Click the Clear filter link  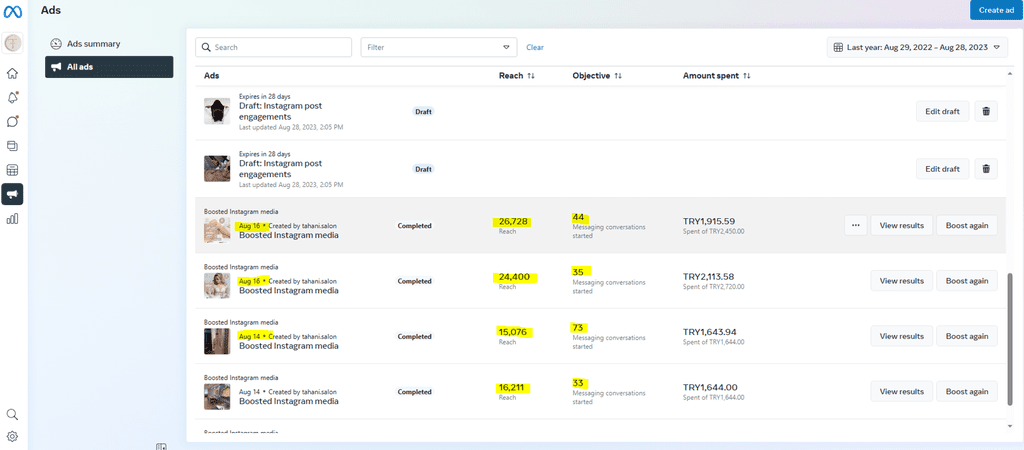tap(535, 47)
